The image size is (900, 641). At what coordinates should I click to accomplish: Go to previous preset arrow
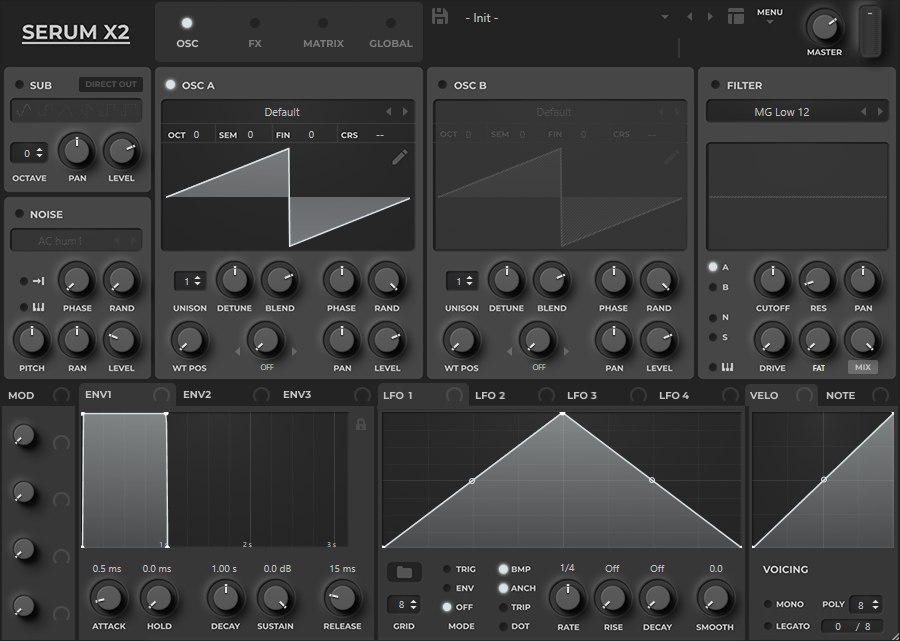(689, 17)
